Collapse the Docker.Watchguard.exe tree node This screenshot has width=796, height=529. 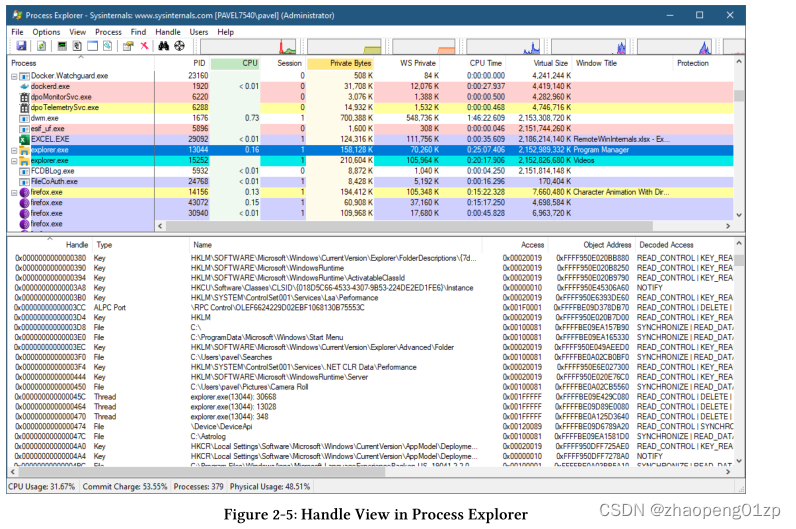[x=14, y=76]
